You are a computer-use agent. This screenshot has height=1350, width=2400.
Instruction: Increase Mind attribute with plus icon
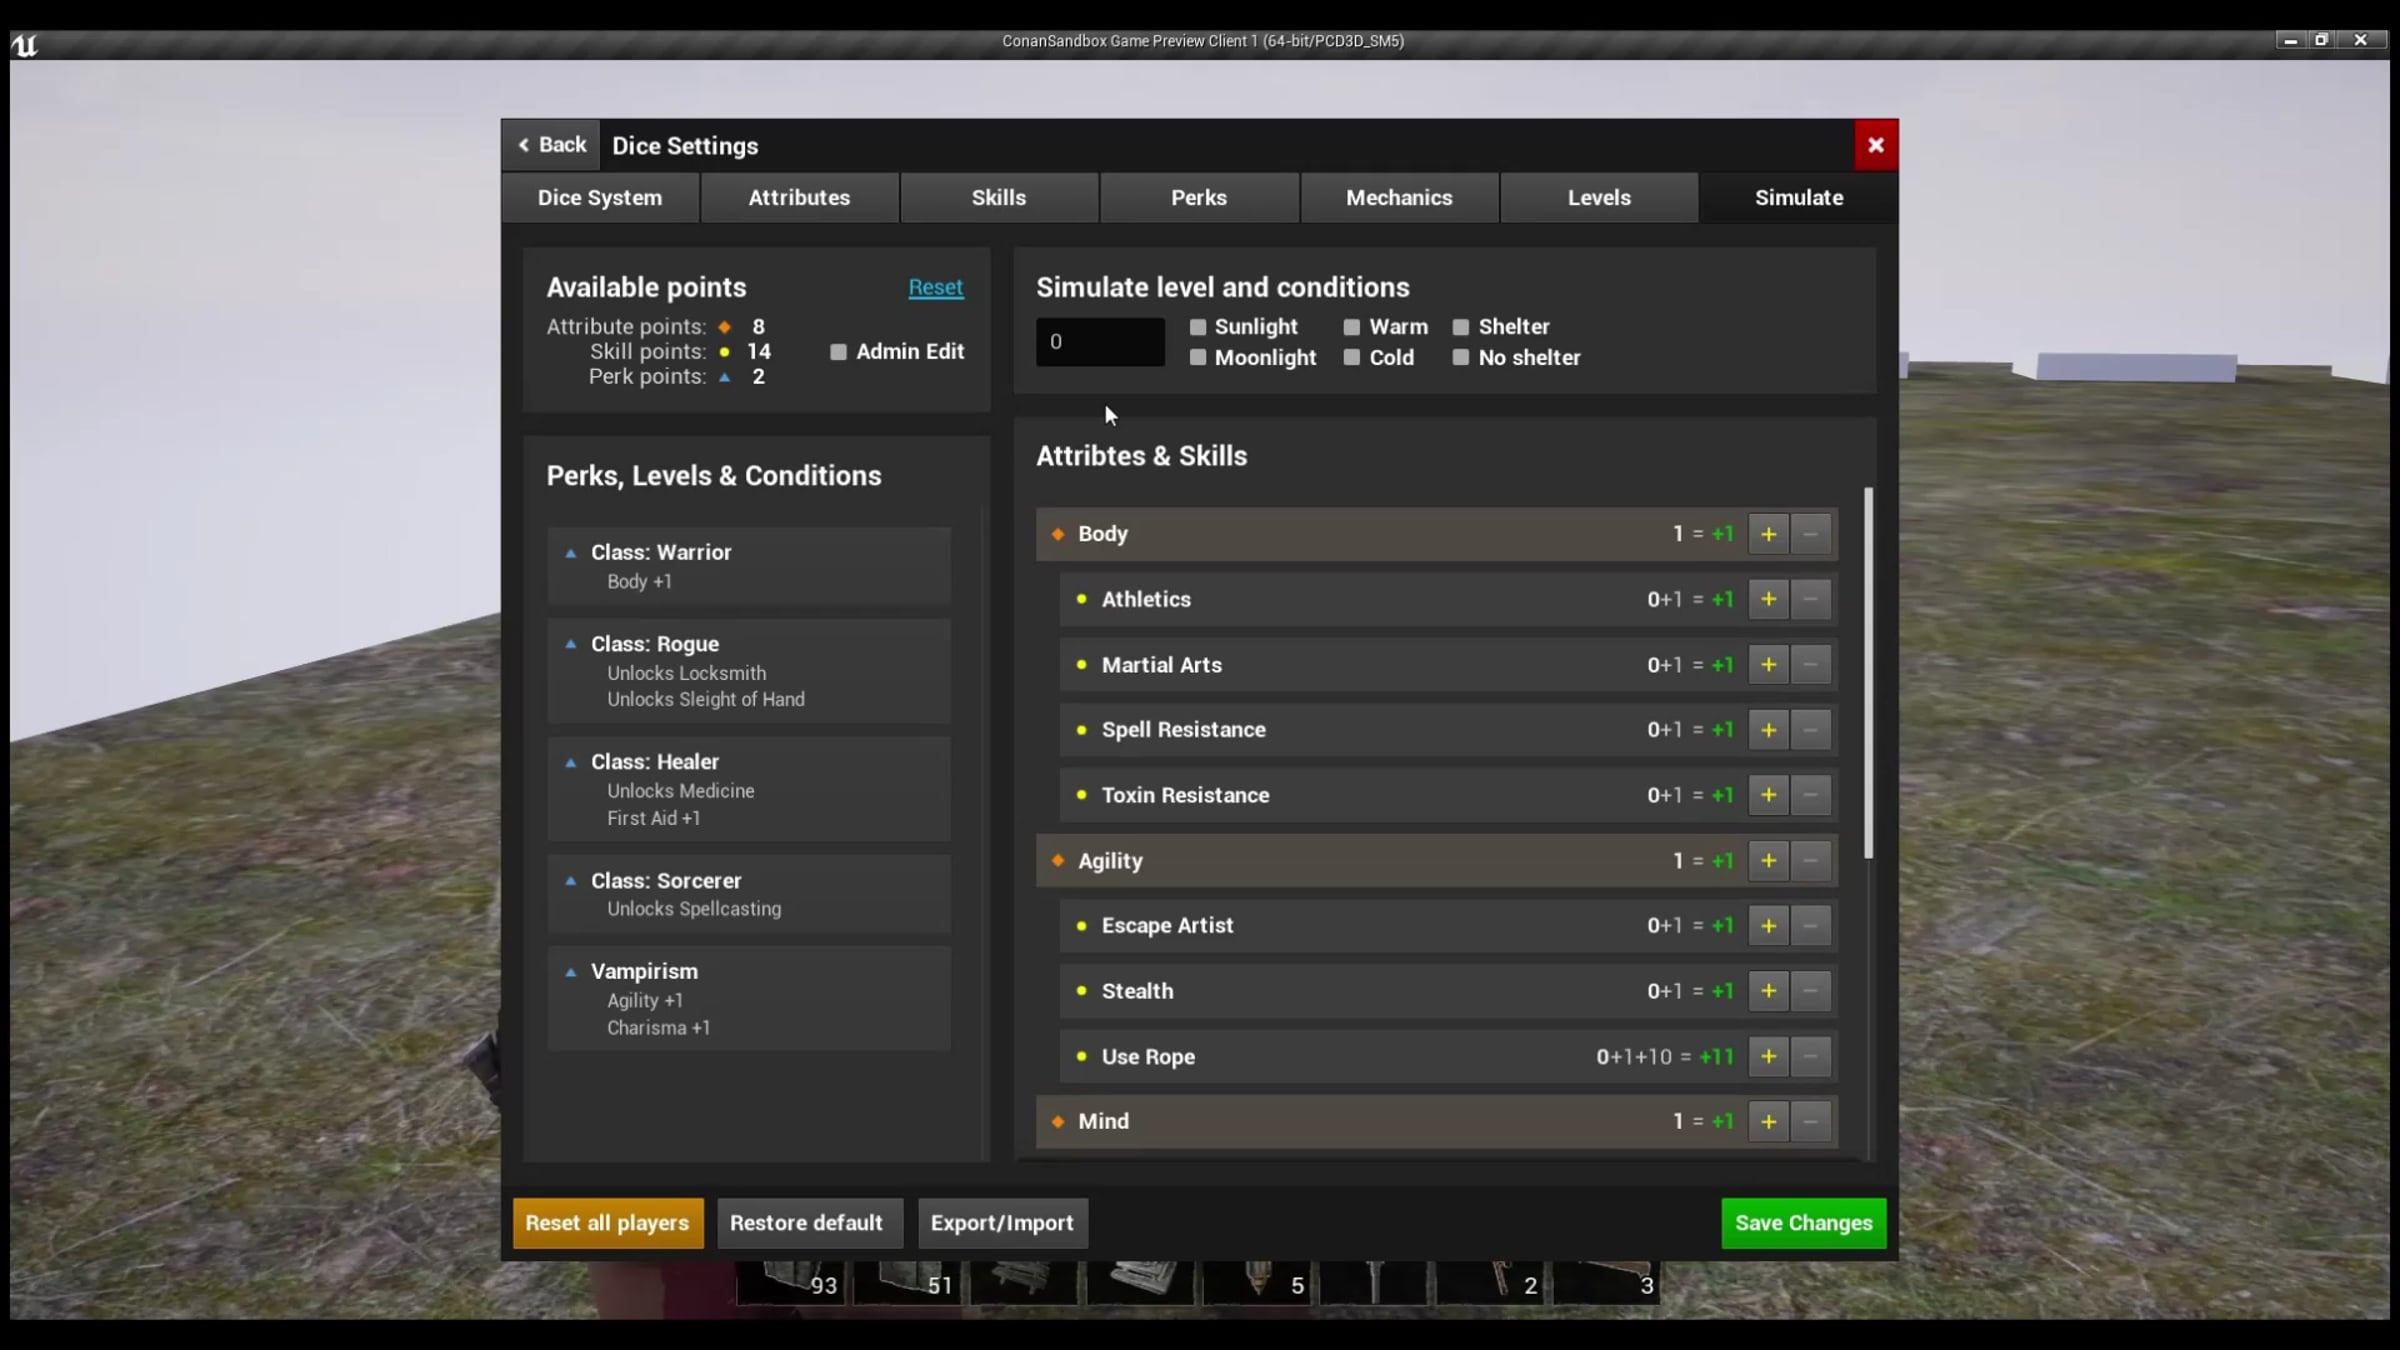tap(1768, 1122)
